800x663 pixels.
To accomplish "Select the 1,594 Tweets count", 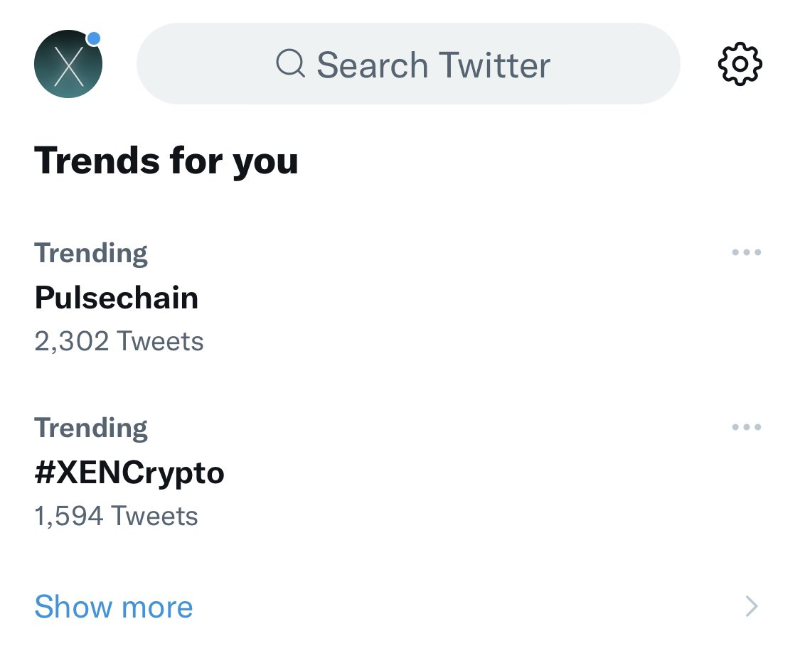I will click(x=116, y=516).
